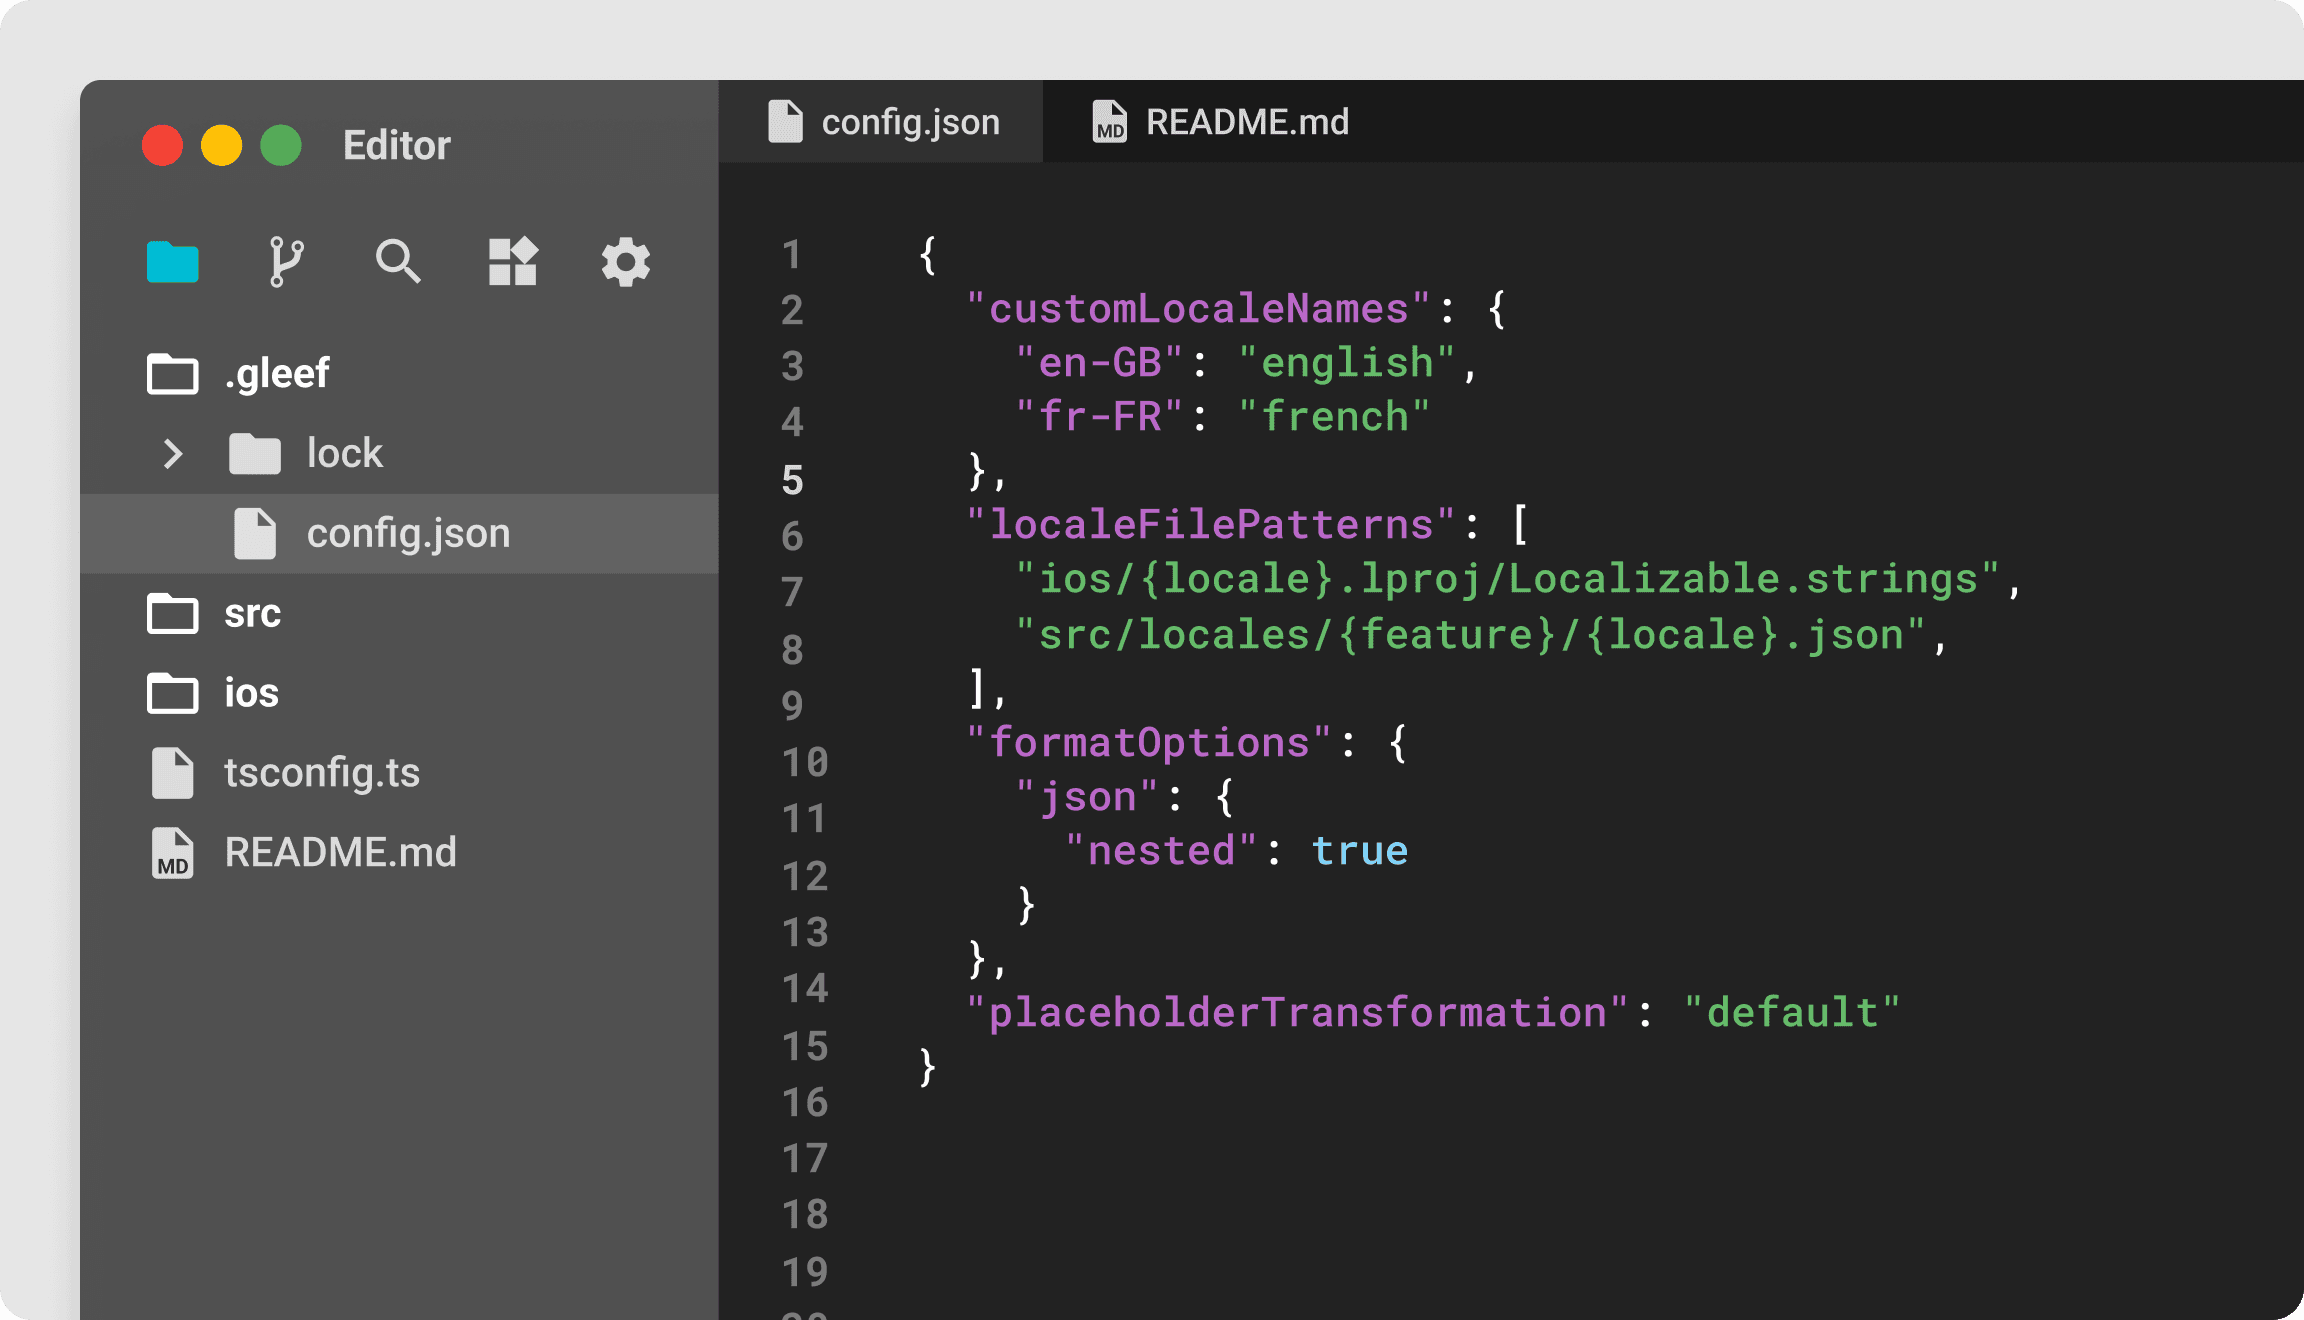Open config.json in the file tree
Screen dimensions: 2304x1320
(x=408, y=533)
